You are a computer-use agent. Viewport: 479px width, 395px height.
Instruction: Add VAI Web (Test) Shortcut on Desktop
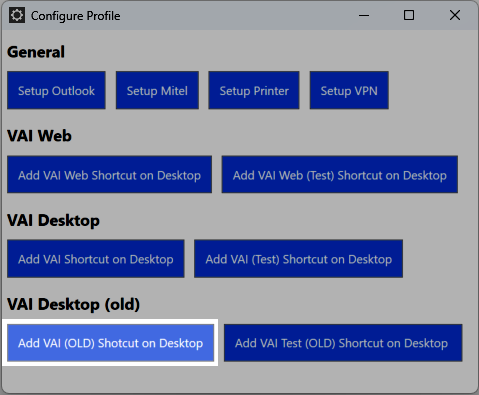click(340, 174)
